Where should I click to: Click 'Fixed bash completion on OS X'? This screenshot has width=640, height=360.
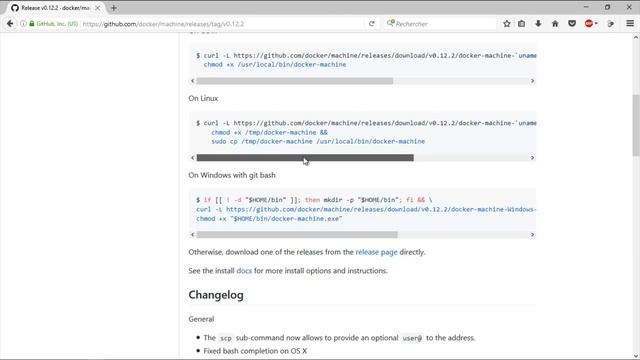click(255, 351)
